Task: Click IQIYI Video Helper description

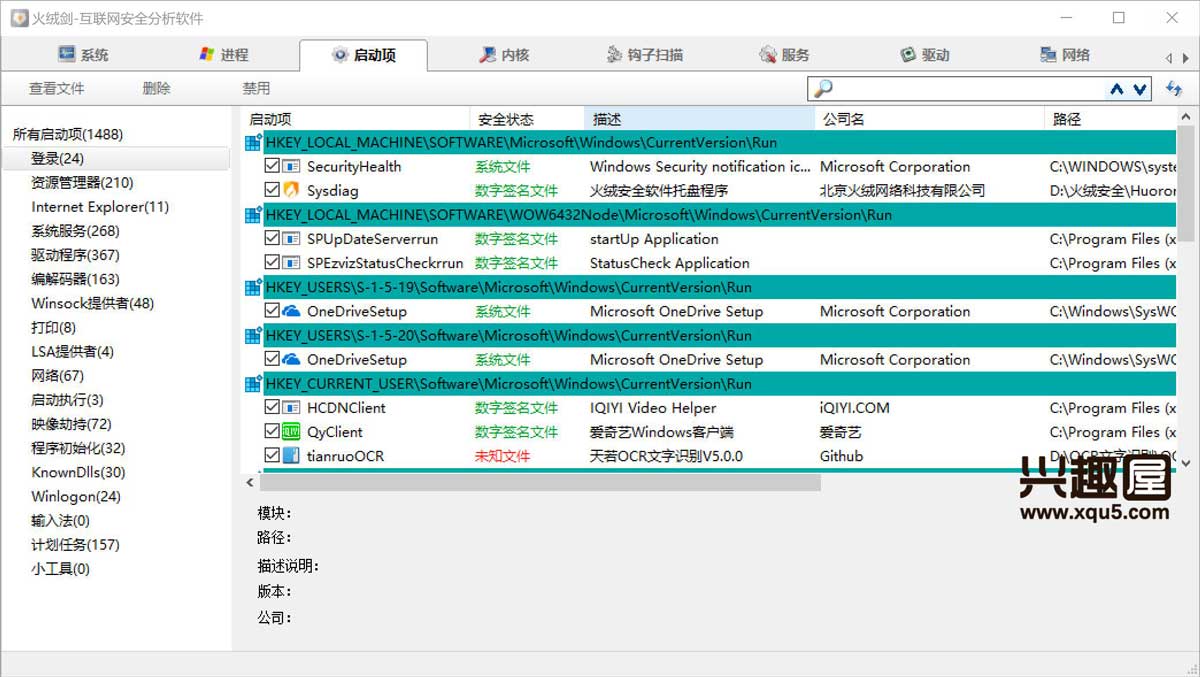Action: [653, 408]
